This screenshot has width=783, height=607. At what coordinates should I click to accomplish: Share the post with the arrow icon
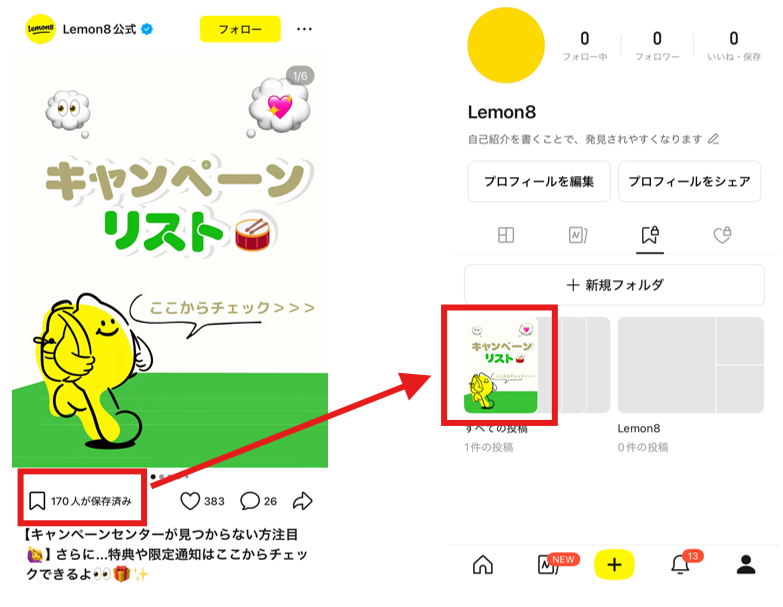point(303,501)
